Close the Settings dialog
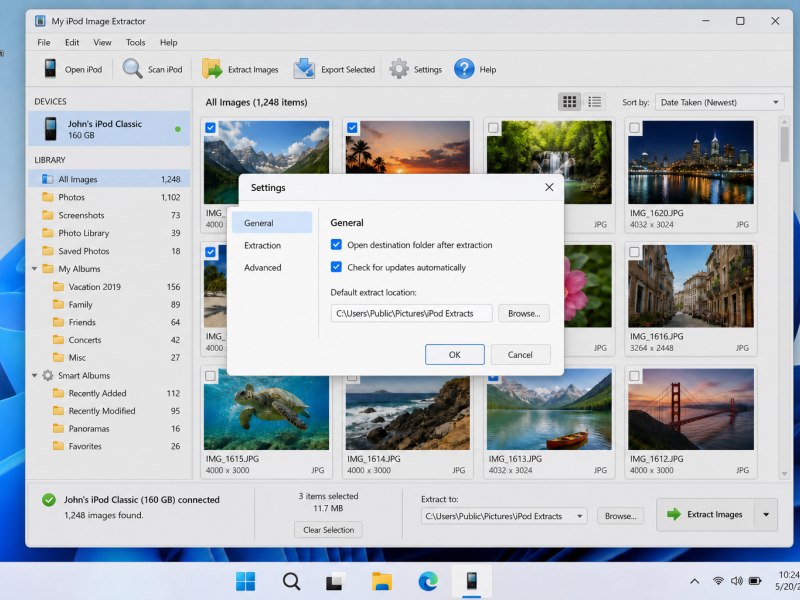Viewport: 800px width, 600px height. [x=549, y=187]
